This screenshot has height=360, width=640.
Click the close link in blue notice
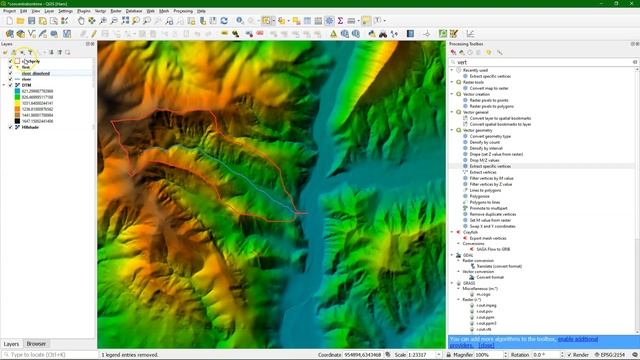[x=486, y=345]
